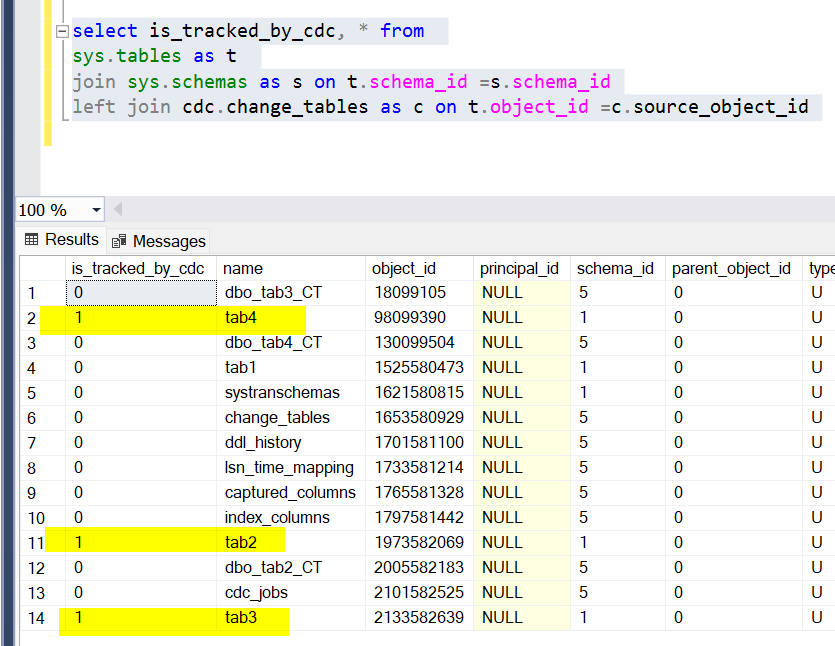Viewport: 835px width, 646px height.
Task: Click object_id cell 98099390
Action: point(419,318)
